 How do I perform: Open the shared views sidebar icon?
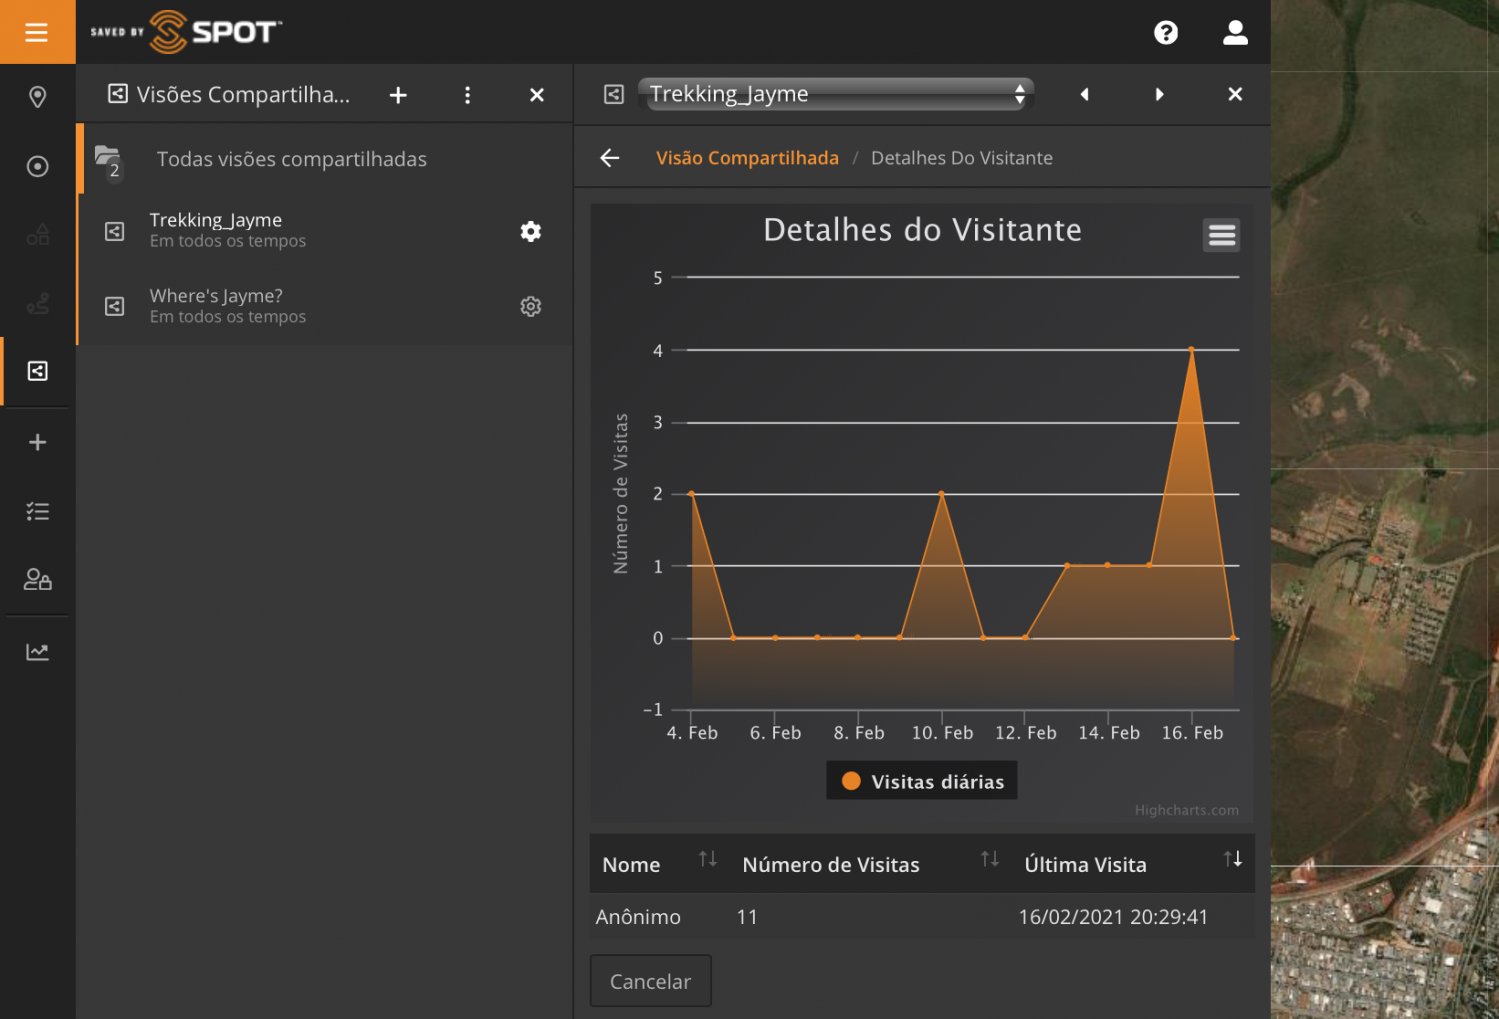tap(37, 371)
